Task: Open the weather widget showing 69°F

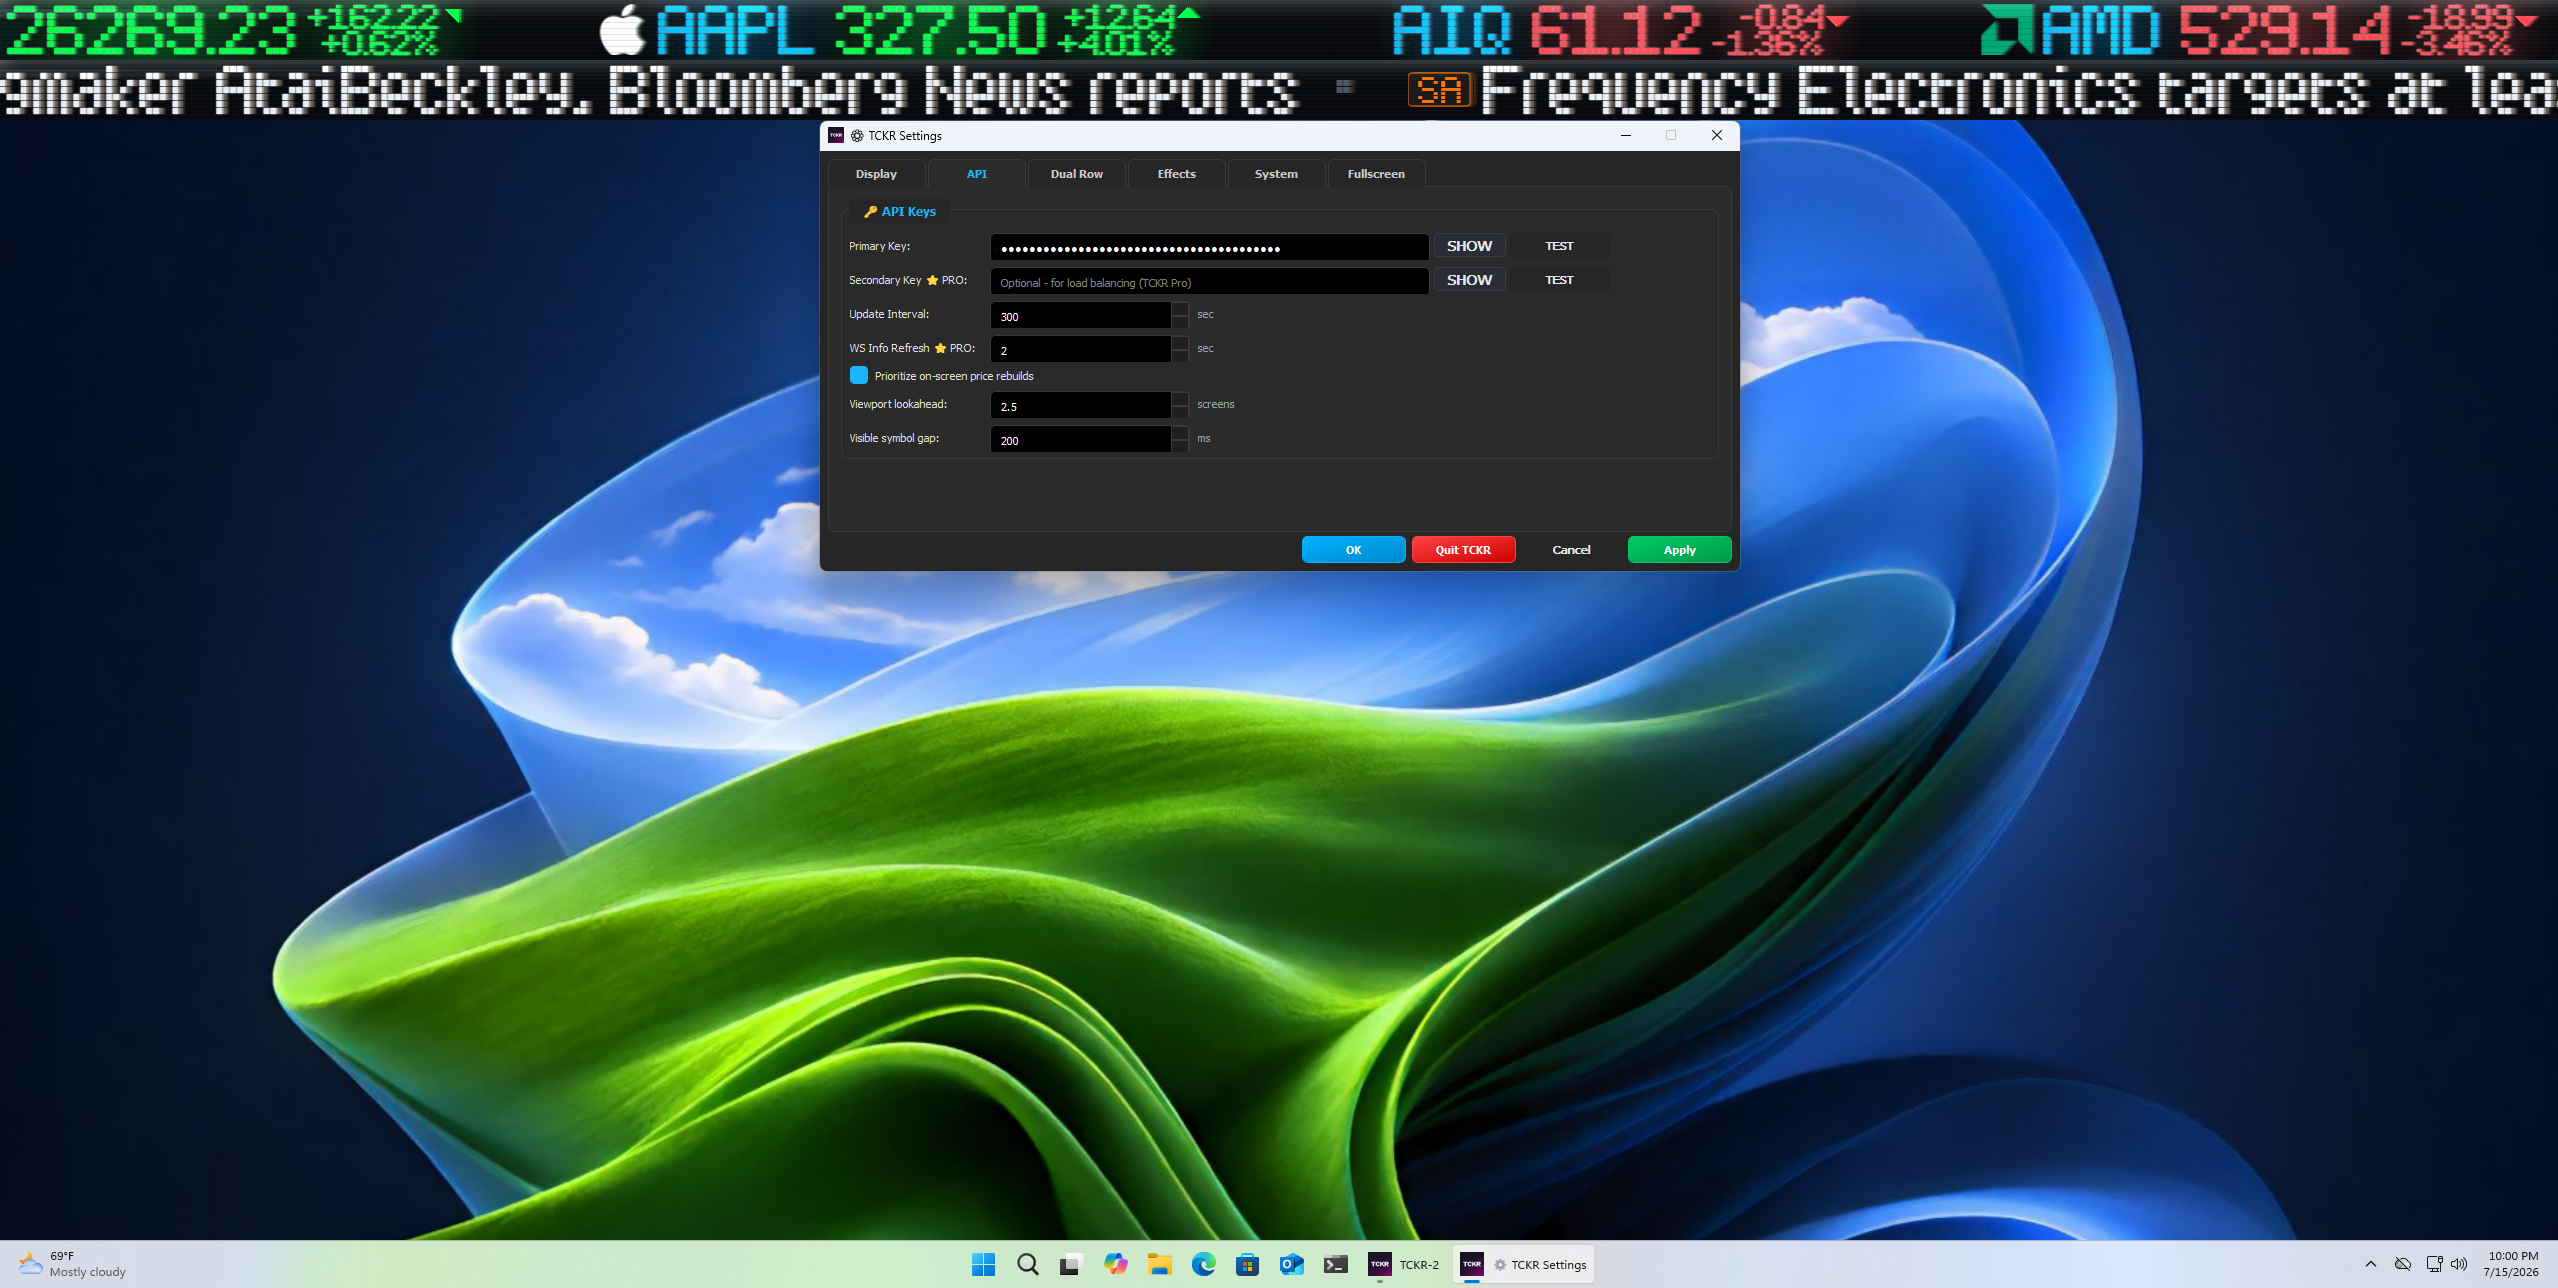Action: [72, 1264]
